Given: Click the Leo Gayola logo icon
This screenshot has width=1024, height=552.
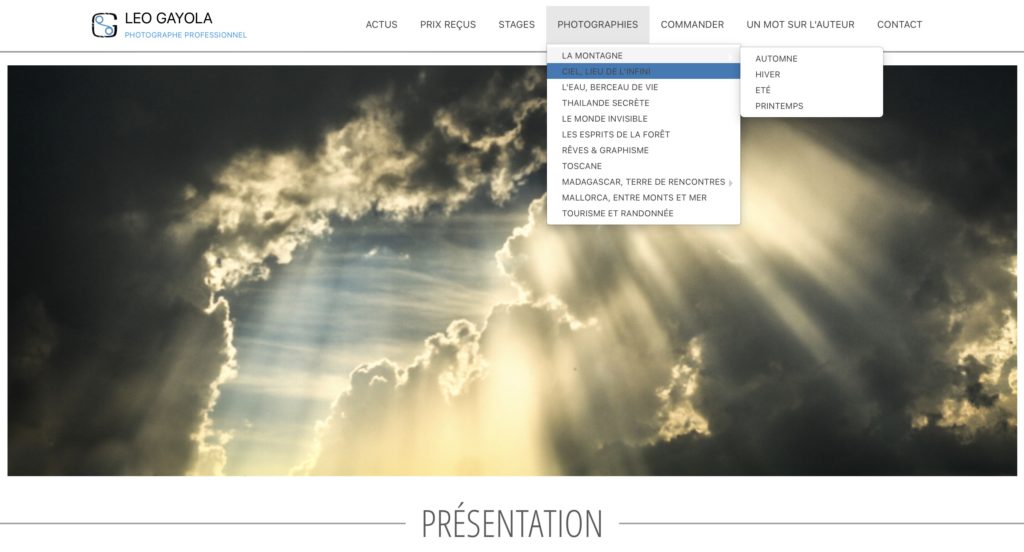Looking at the screenshot, I should pos(104,25).
